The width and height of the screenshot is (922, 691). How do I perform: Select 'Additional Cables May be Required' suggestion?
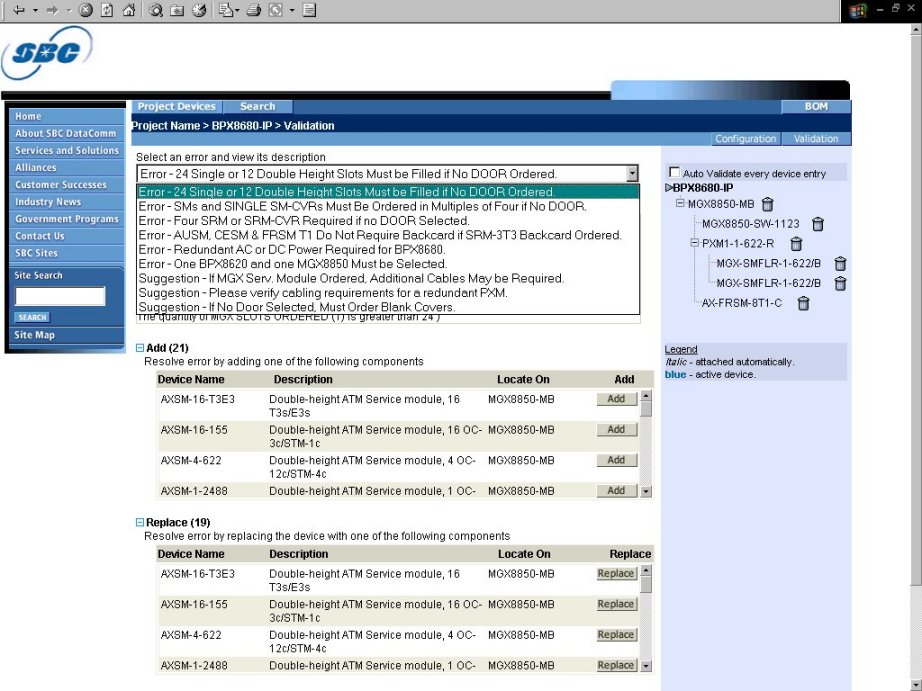click(388, 279)
